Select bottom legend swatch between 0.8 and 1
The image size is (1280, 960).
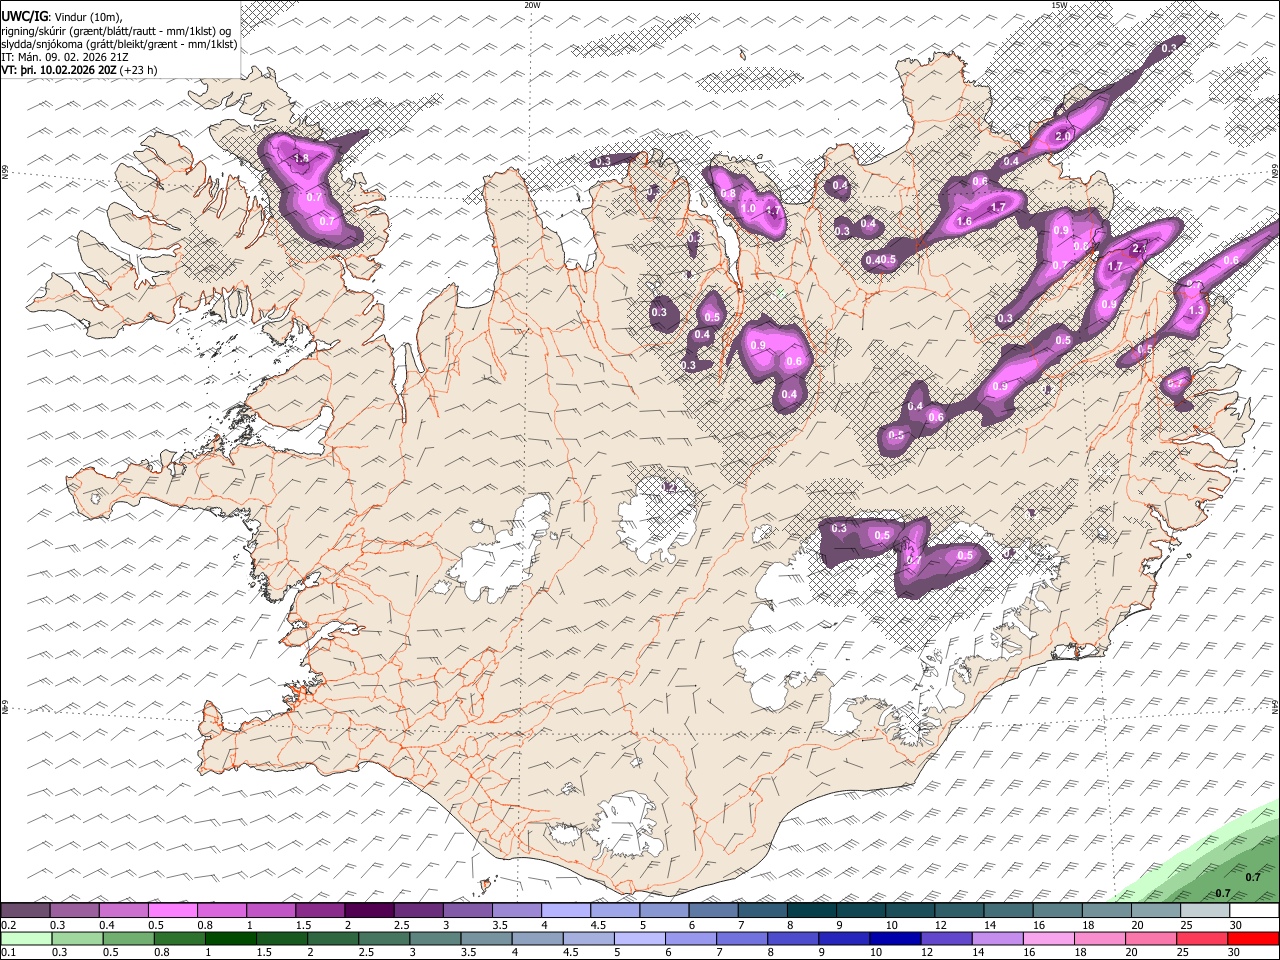[179, 938]
